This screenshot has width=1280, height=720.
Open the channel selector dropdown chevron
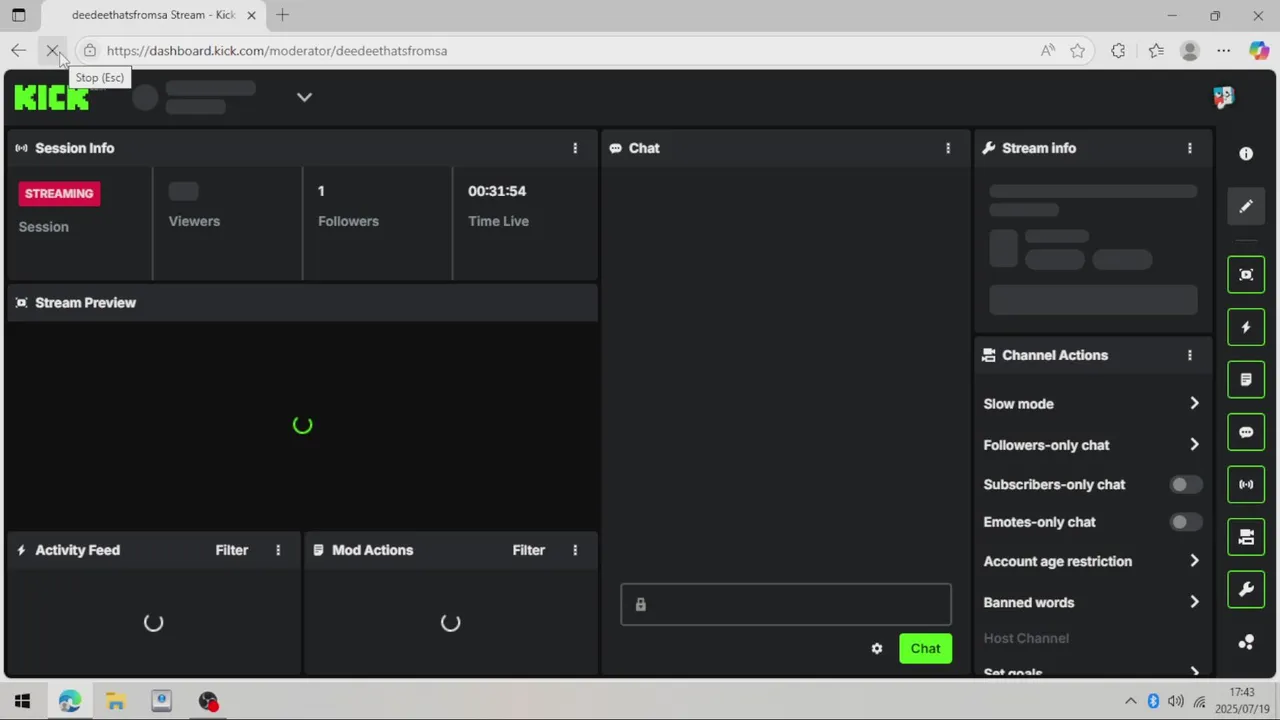tap(305, 97)
